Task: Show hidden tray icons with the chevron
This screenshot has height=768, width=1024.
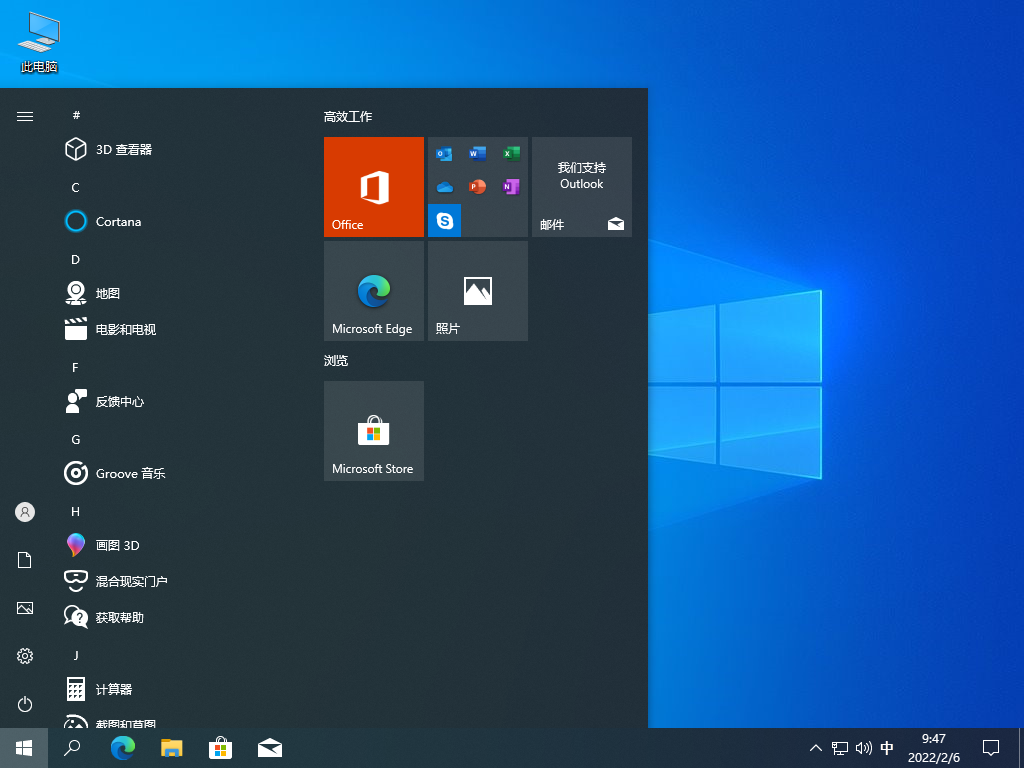Action: [816, 747]
